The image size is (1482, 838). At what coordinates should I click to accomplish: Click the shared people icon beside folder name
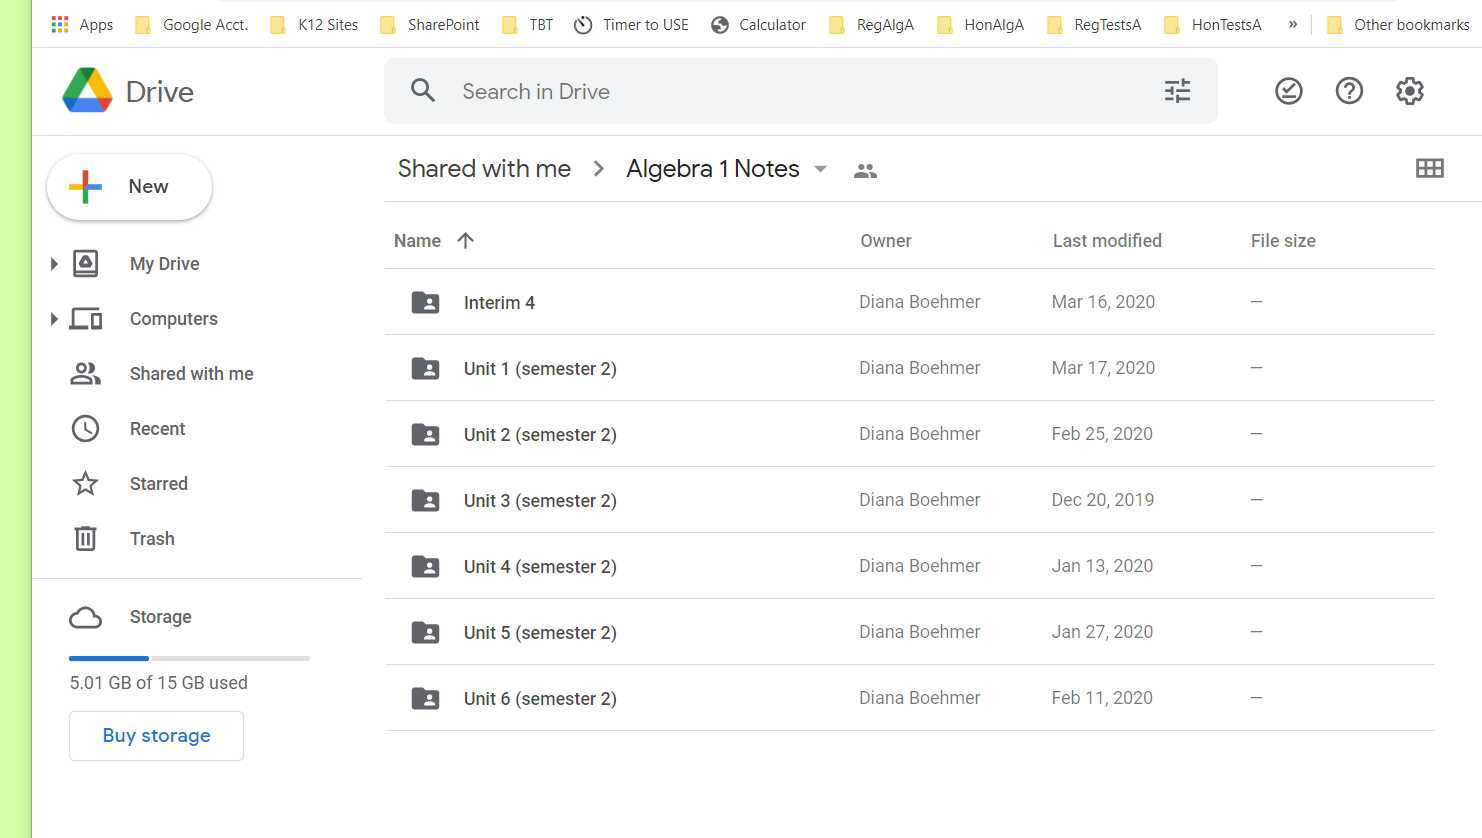tap(865, 171)
